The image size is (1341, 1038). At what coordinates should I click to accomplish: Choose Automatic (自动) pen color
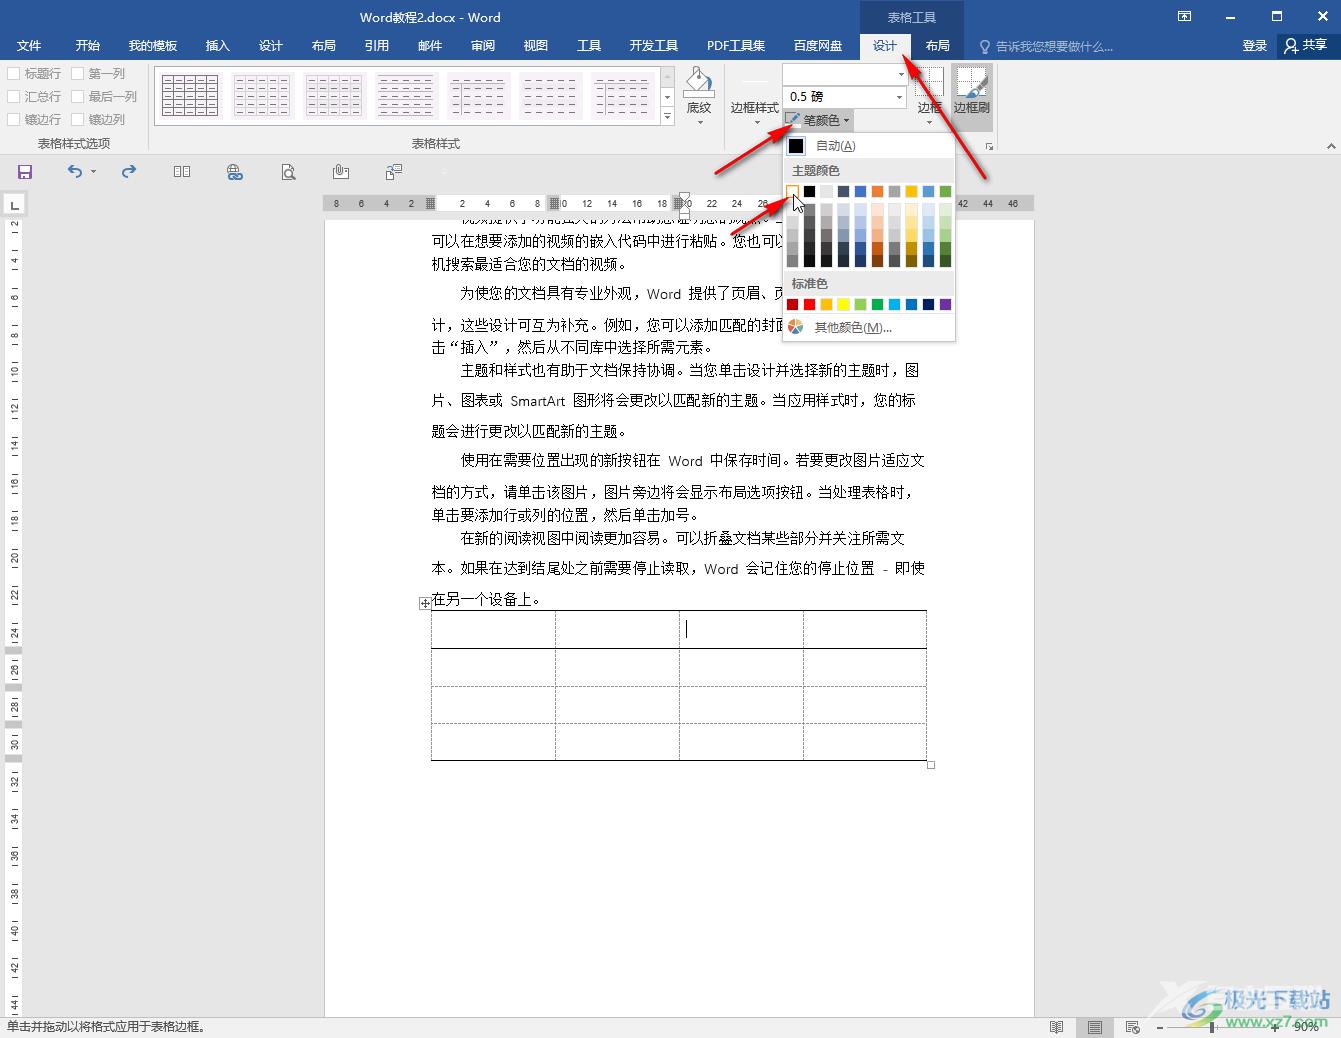[868, 145]
